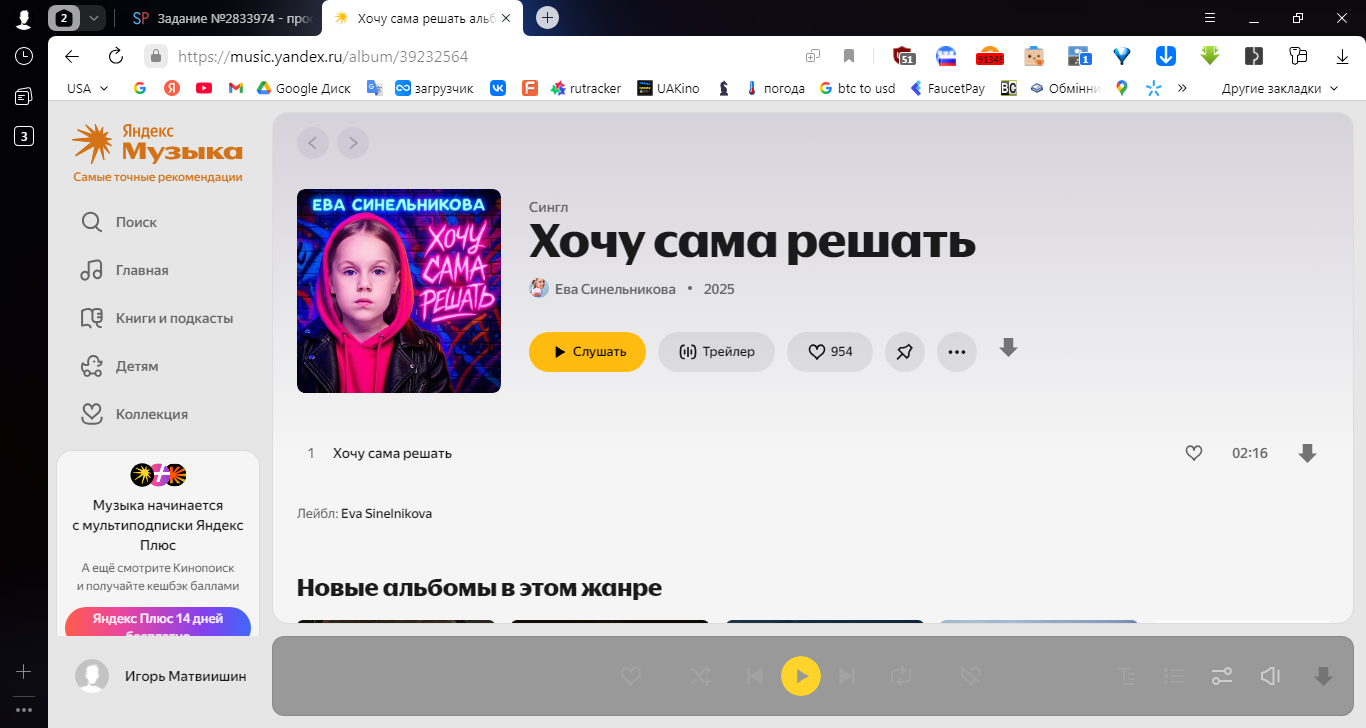Toggle shuffle in the player bar

coord(701,676)
